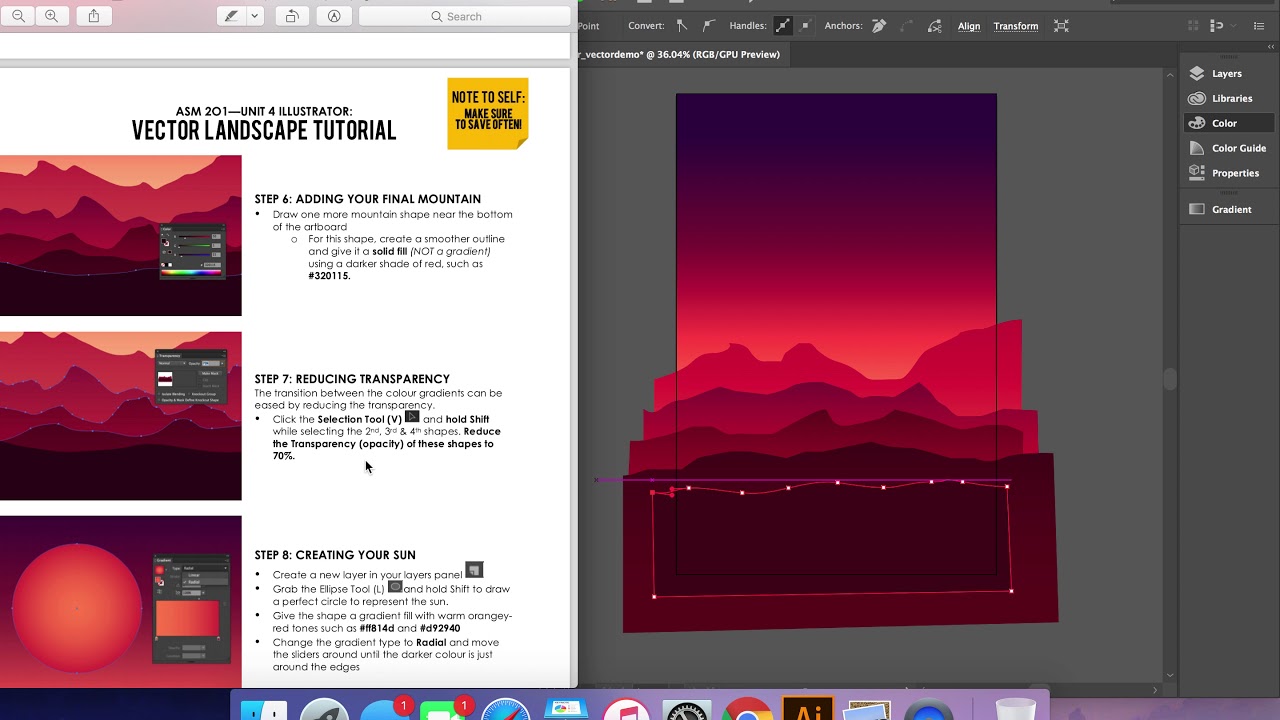Show the Markup toolbar in Preview
The height and width of the screenshot is (720, 1280).
click(334, 16)
